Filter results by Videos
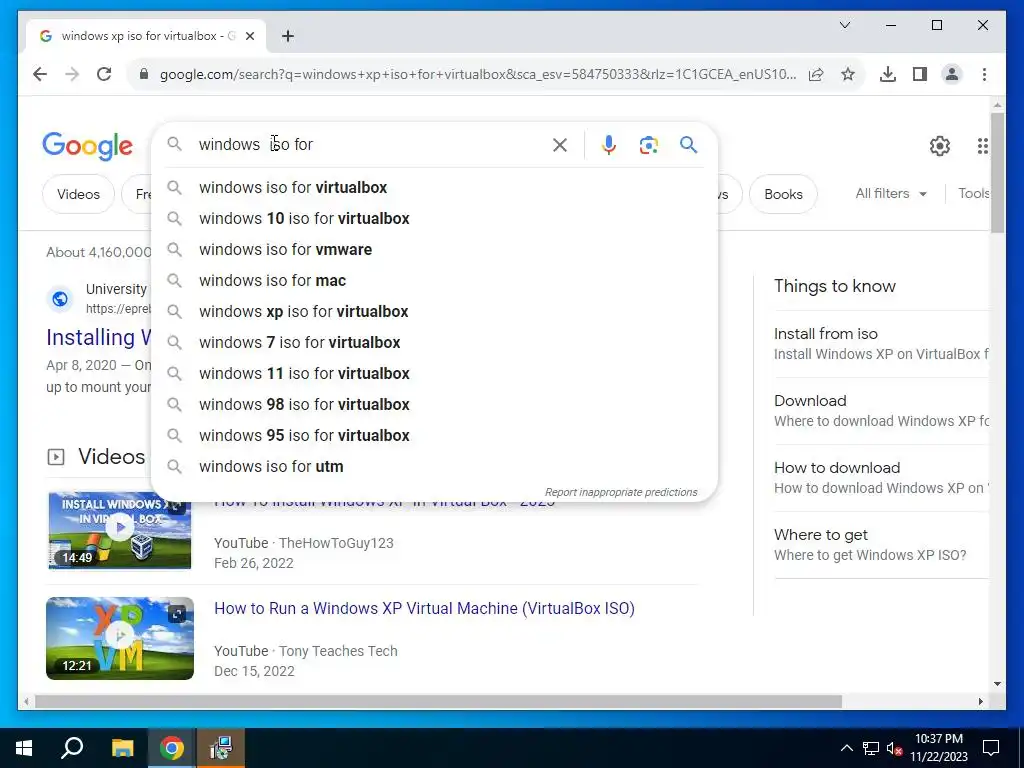The width and height of the screenshot is (1024, 768). (x=78, y=194)
